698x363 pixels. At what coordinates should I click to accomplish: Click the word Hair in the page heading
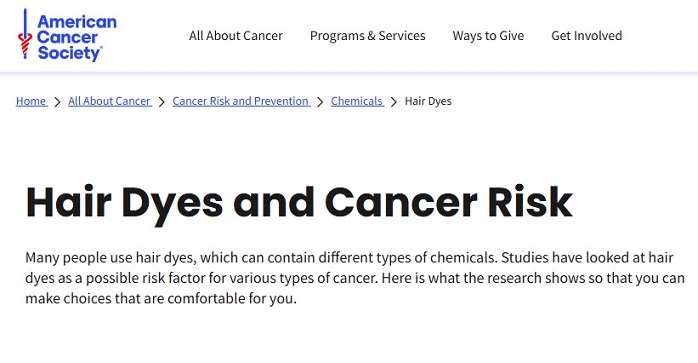[x=69, y=202]
